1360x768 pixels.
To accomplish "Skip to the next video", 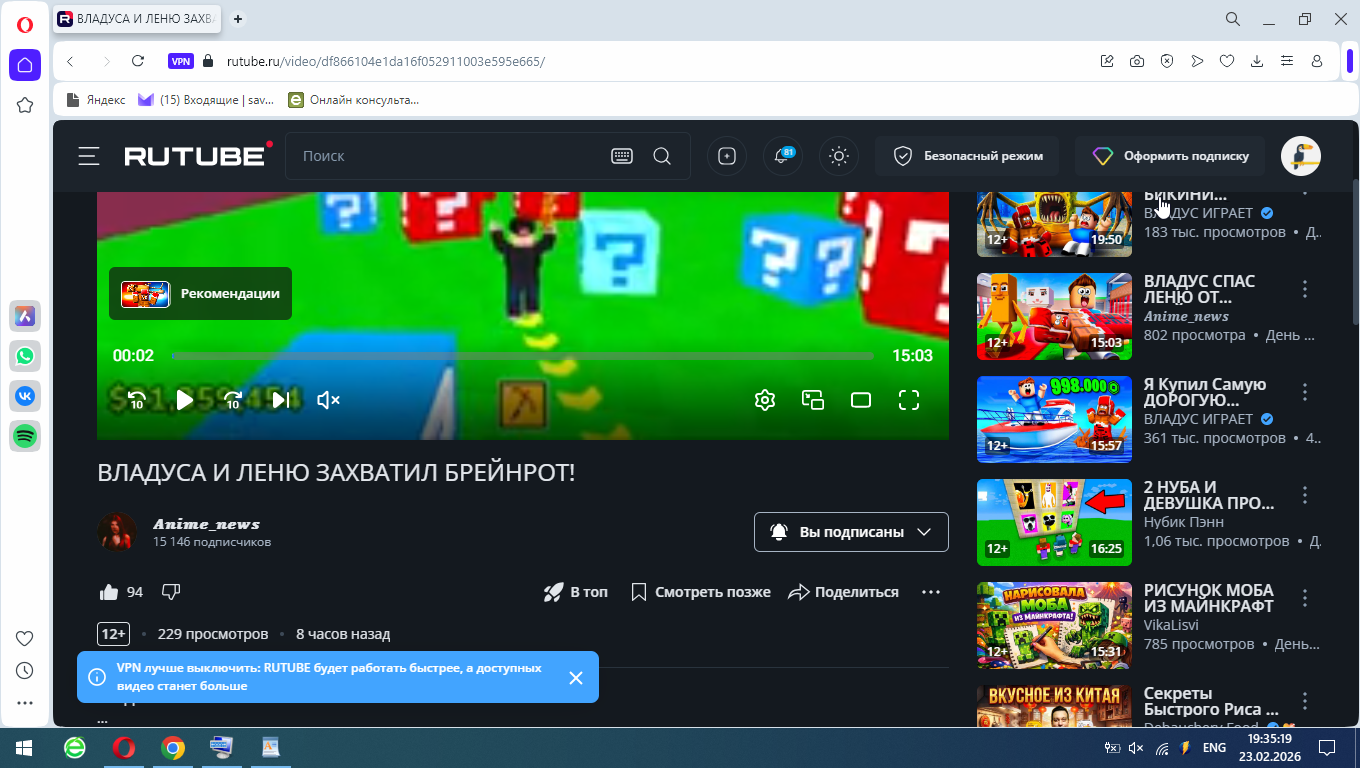I will tap(281, 400).
